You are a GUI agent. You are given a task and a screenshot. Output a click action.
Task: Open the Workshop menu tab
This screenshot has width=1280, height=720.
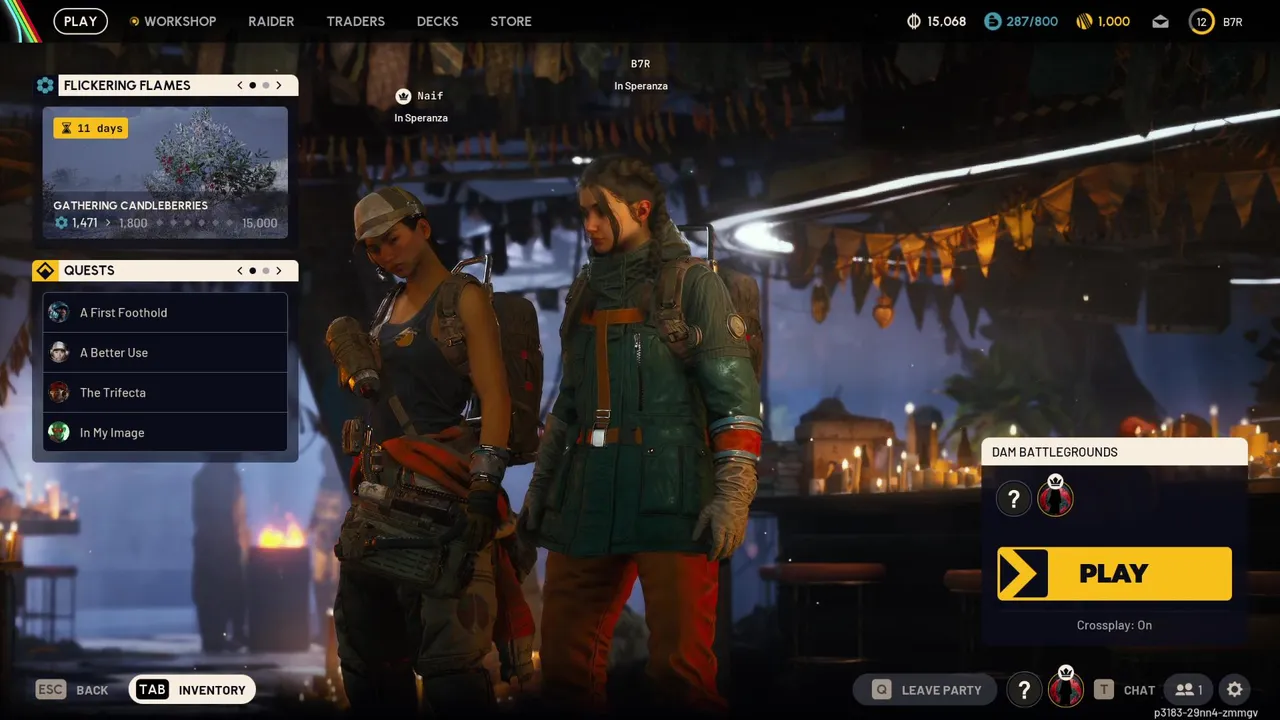172,21
